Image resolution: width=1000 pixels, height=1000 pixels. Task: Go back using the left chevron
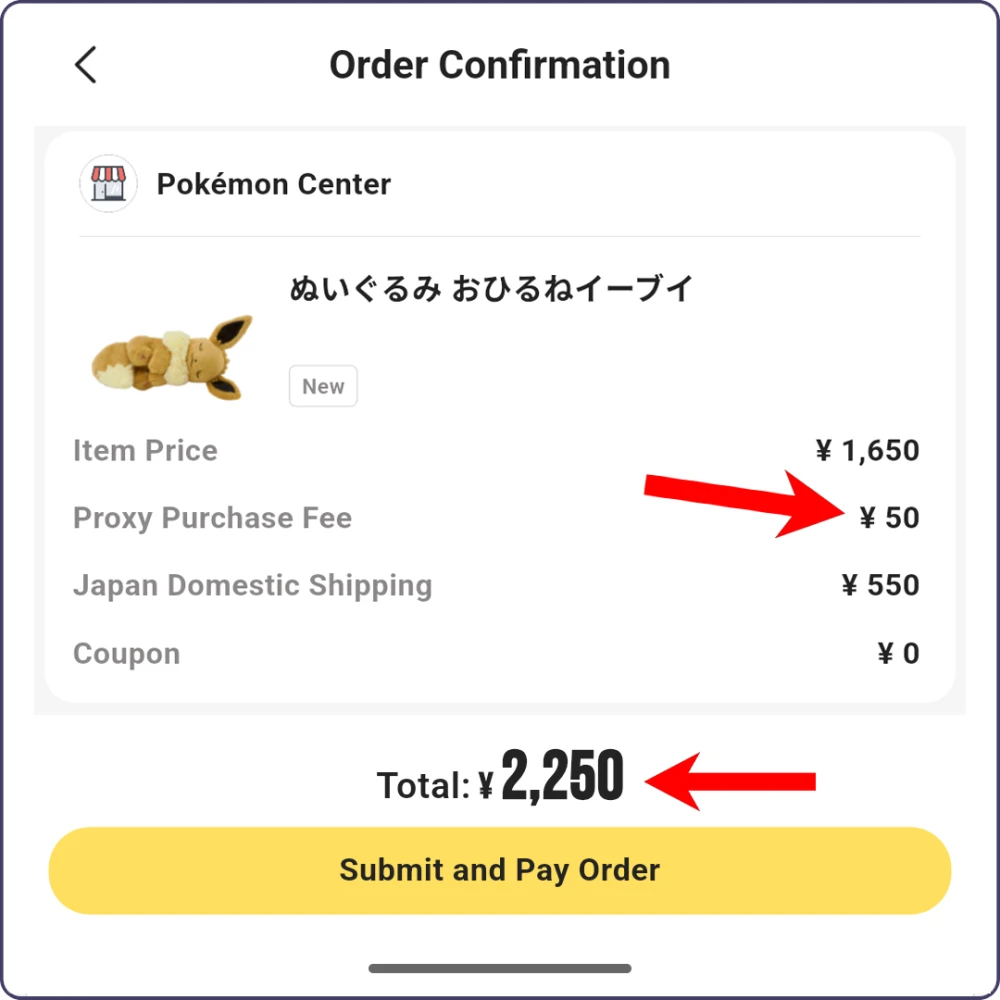point(86,65)
